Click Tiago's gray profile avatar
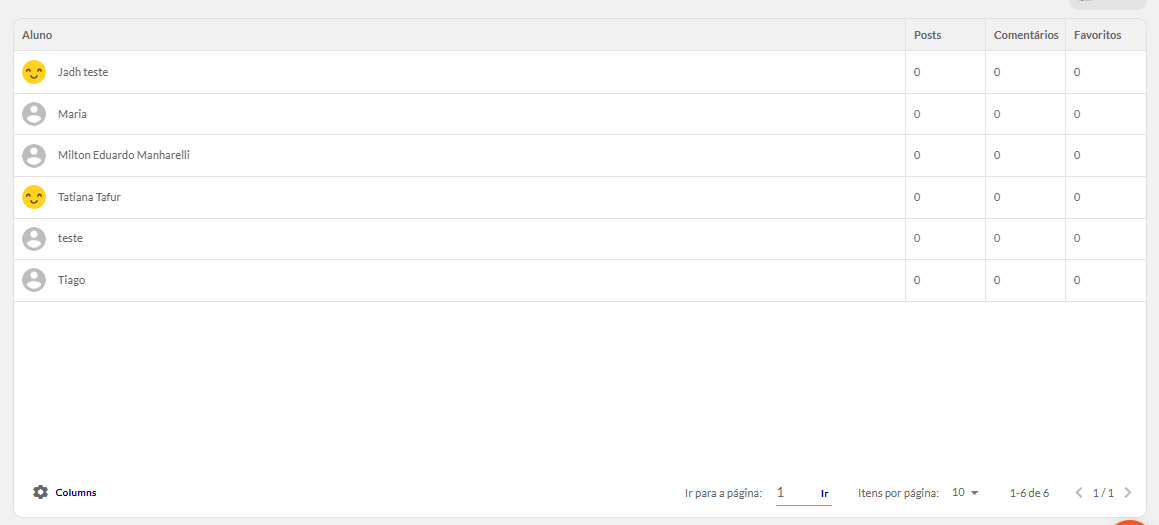 tap(34, 280)
